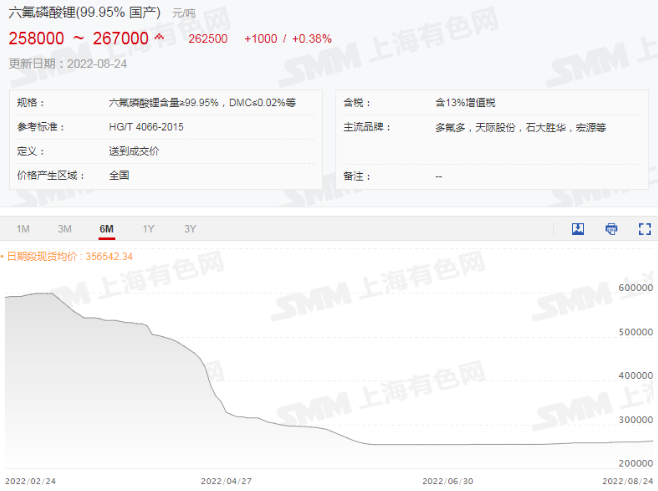Select the 6M time range tab
This screenshot has width=658, height=491.
pyautogui.click(x=107, y=229)
